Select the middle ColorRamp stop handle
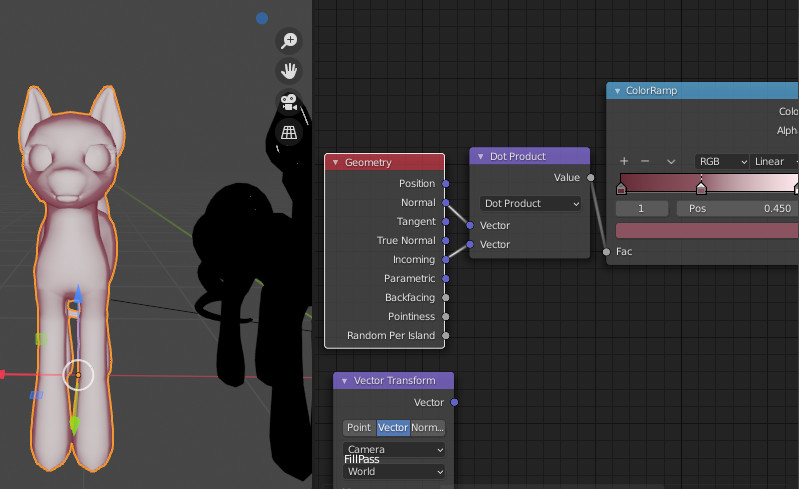The width and height of the screenshot is (799, 489). 701,187
